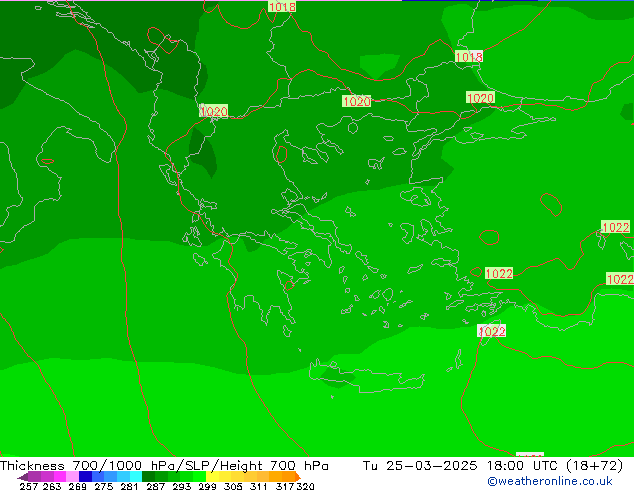The width and height of the screenshot is (634, 490).
Task: Click the legend value 275
Action: (104, 486)
